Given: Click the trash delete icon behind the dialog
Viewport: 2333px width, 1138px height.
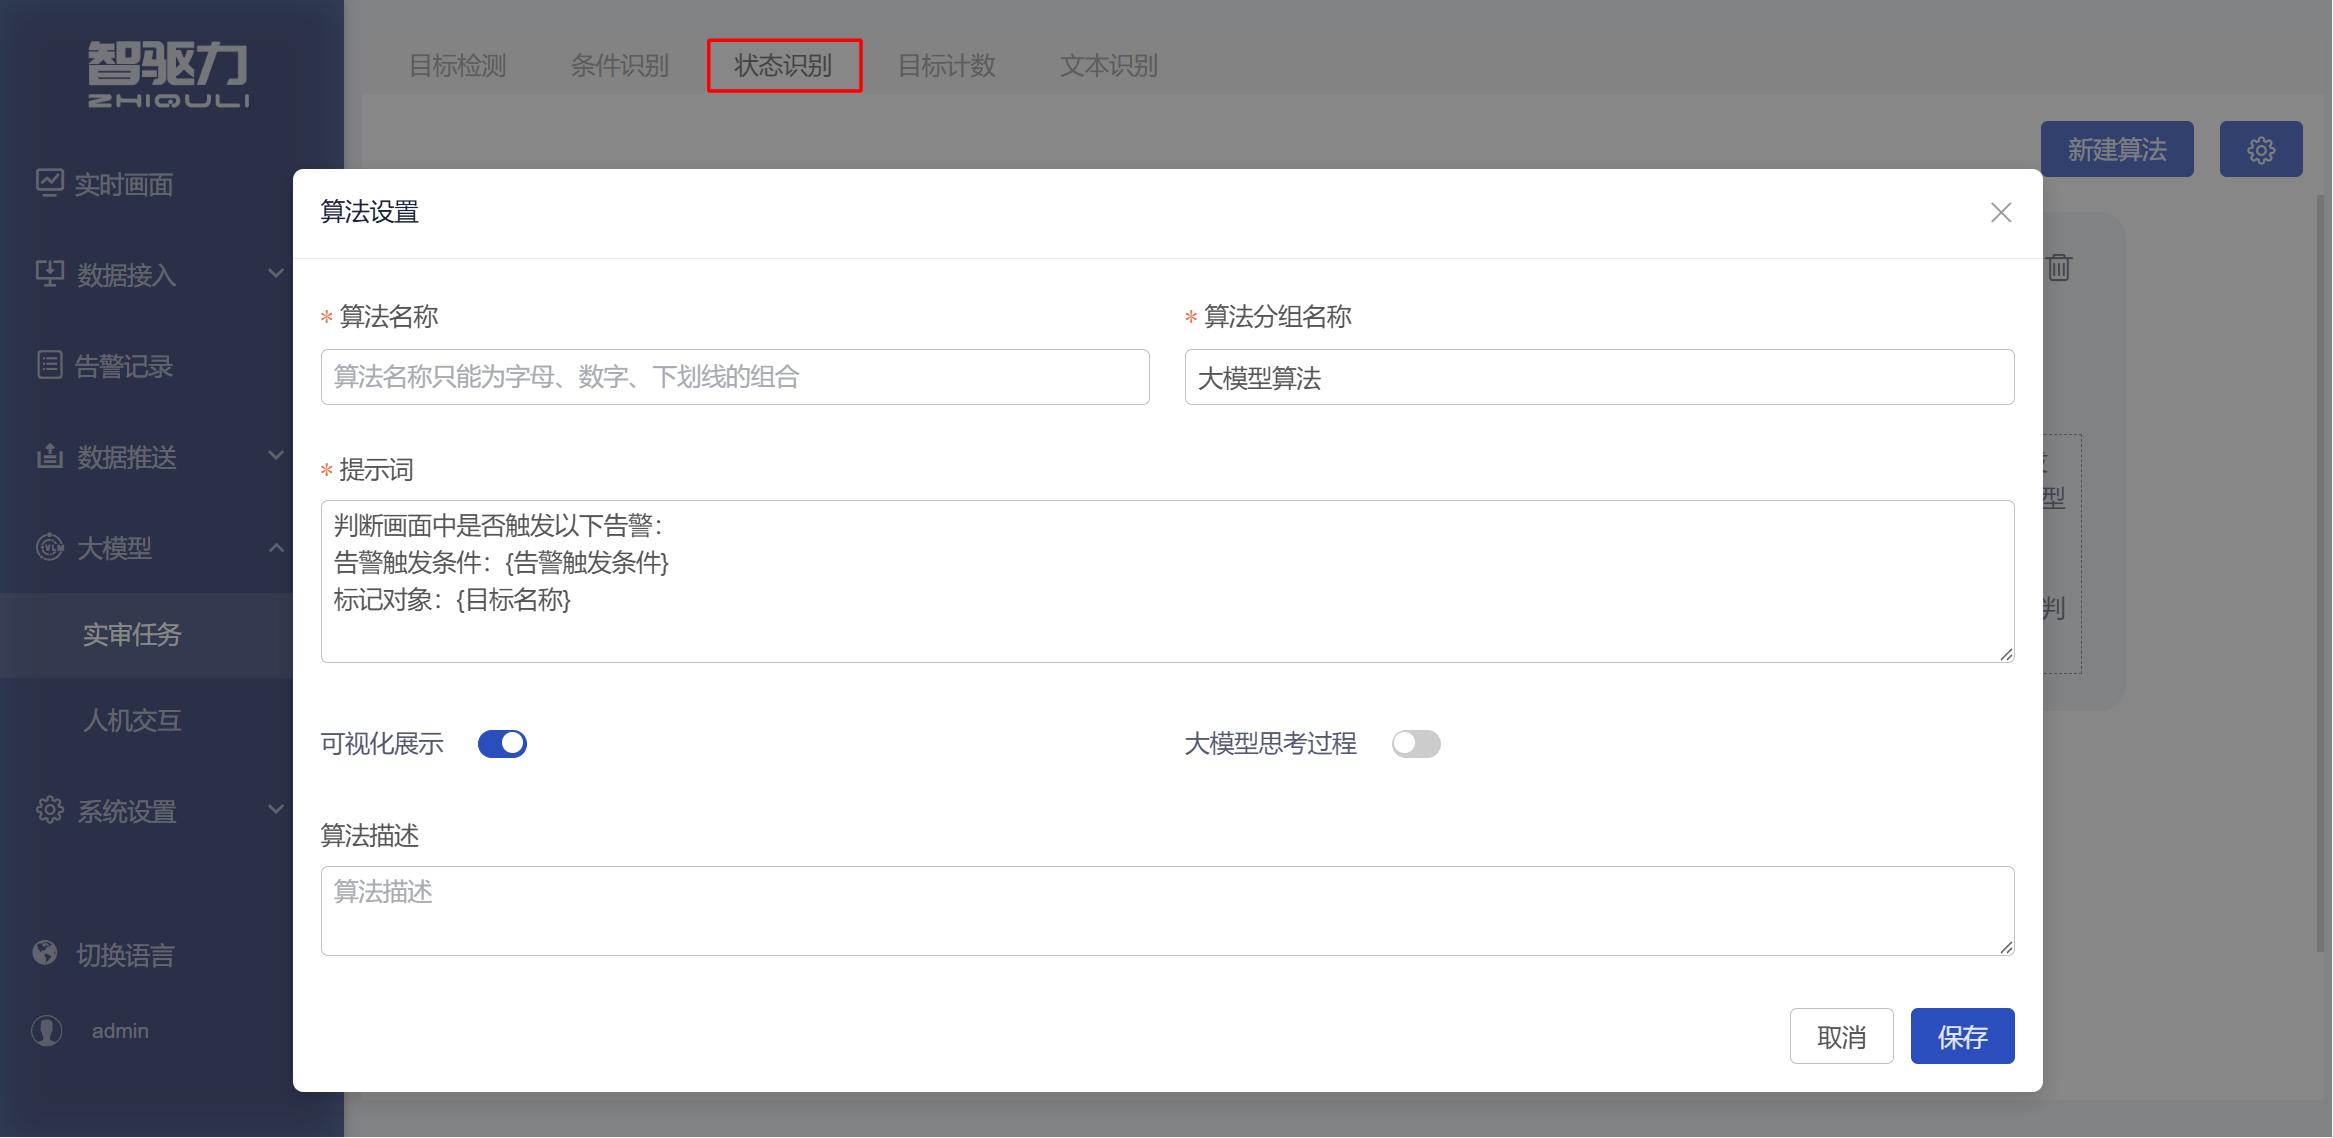Looking at the screenshot, I should click(2059, 267).
